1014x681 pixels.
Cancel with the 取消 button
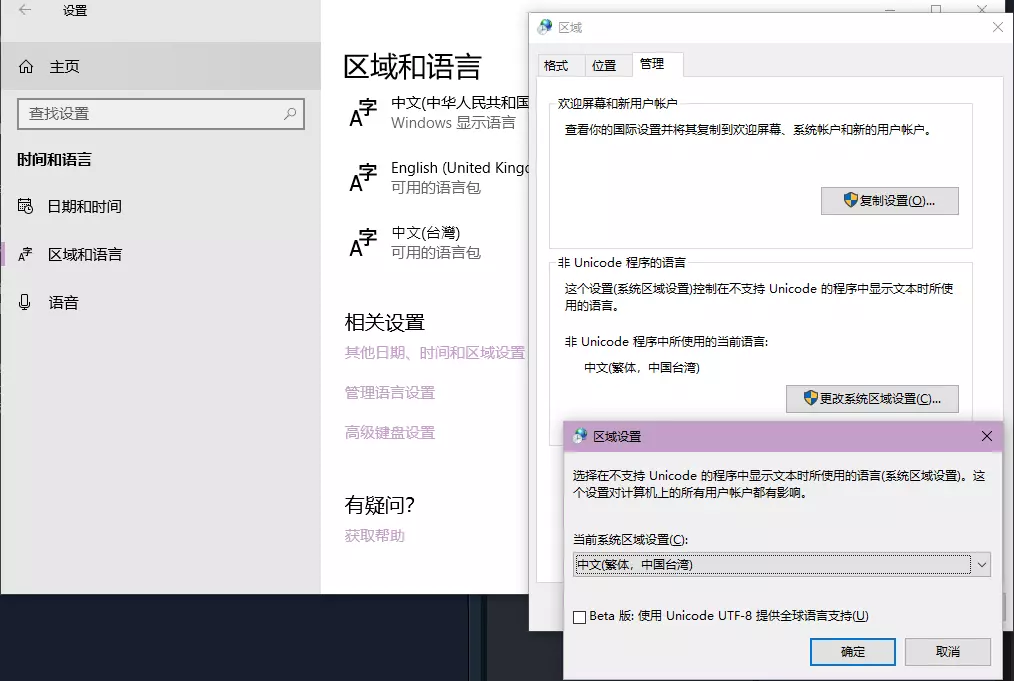point(948,652)
